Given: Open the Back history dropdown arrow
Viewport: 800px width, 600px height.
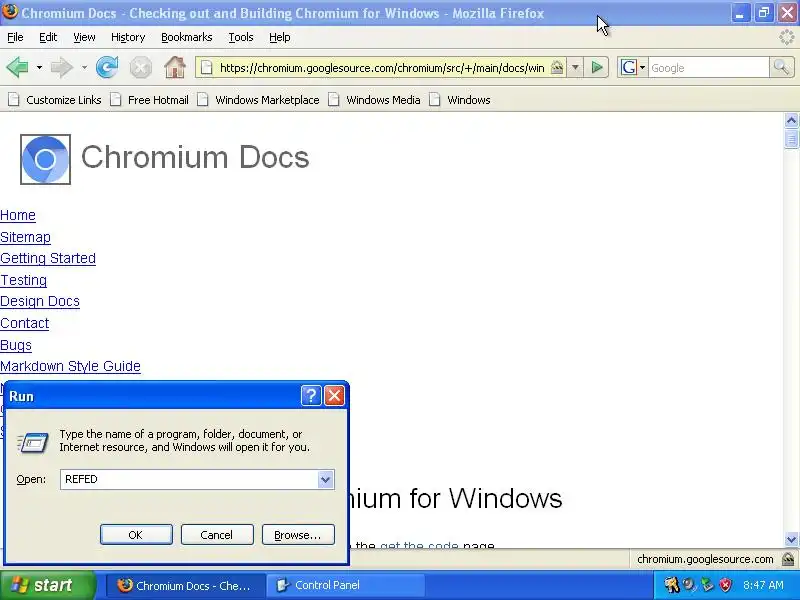Looking at the screenshot, I should (39, 67).
